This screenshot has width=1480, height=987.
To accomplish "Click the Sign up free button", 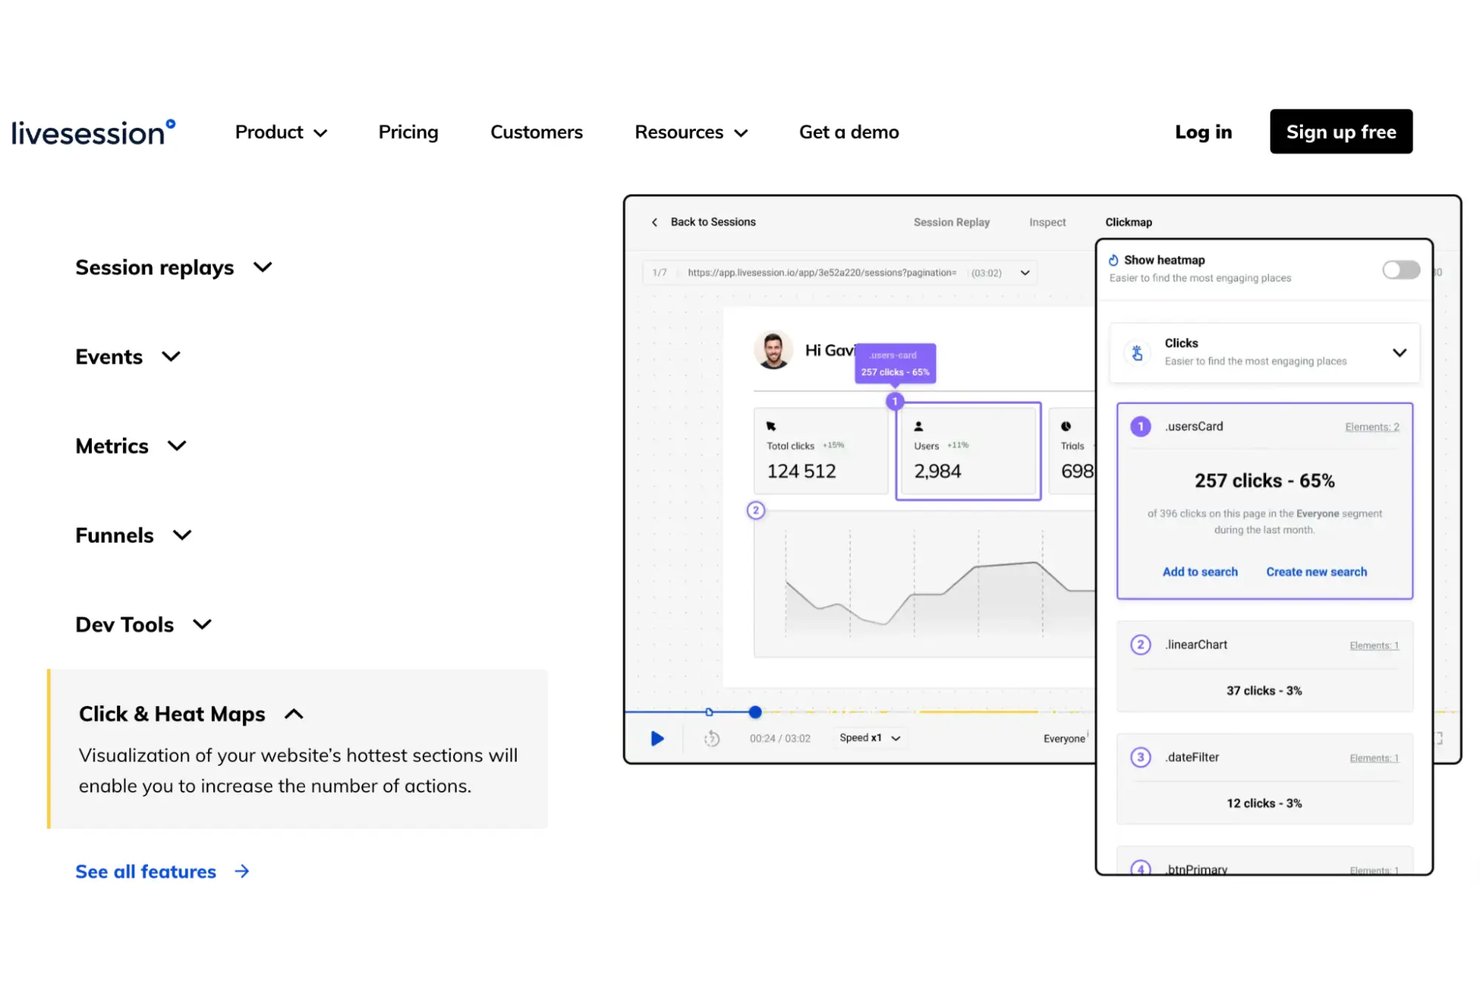I will coord(1341,132).
